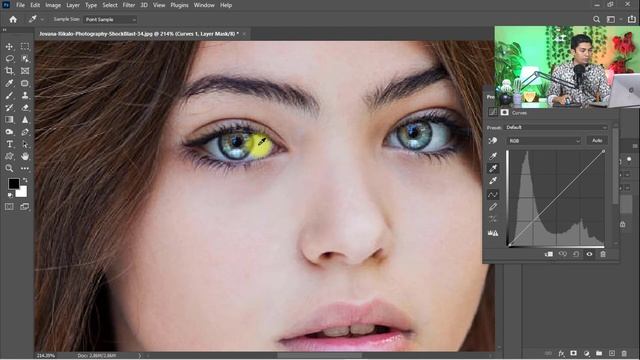Click the share button at top right
Viewport: 640px width, 360px height.
[x=631, y=19]
